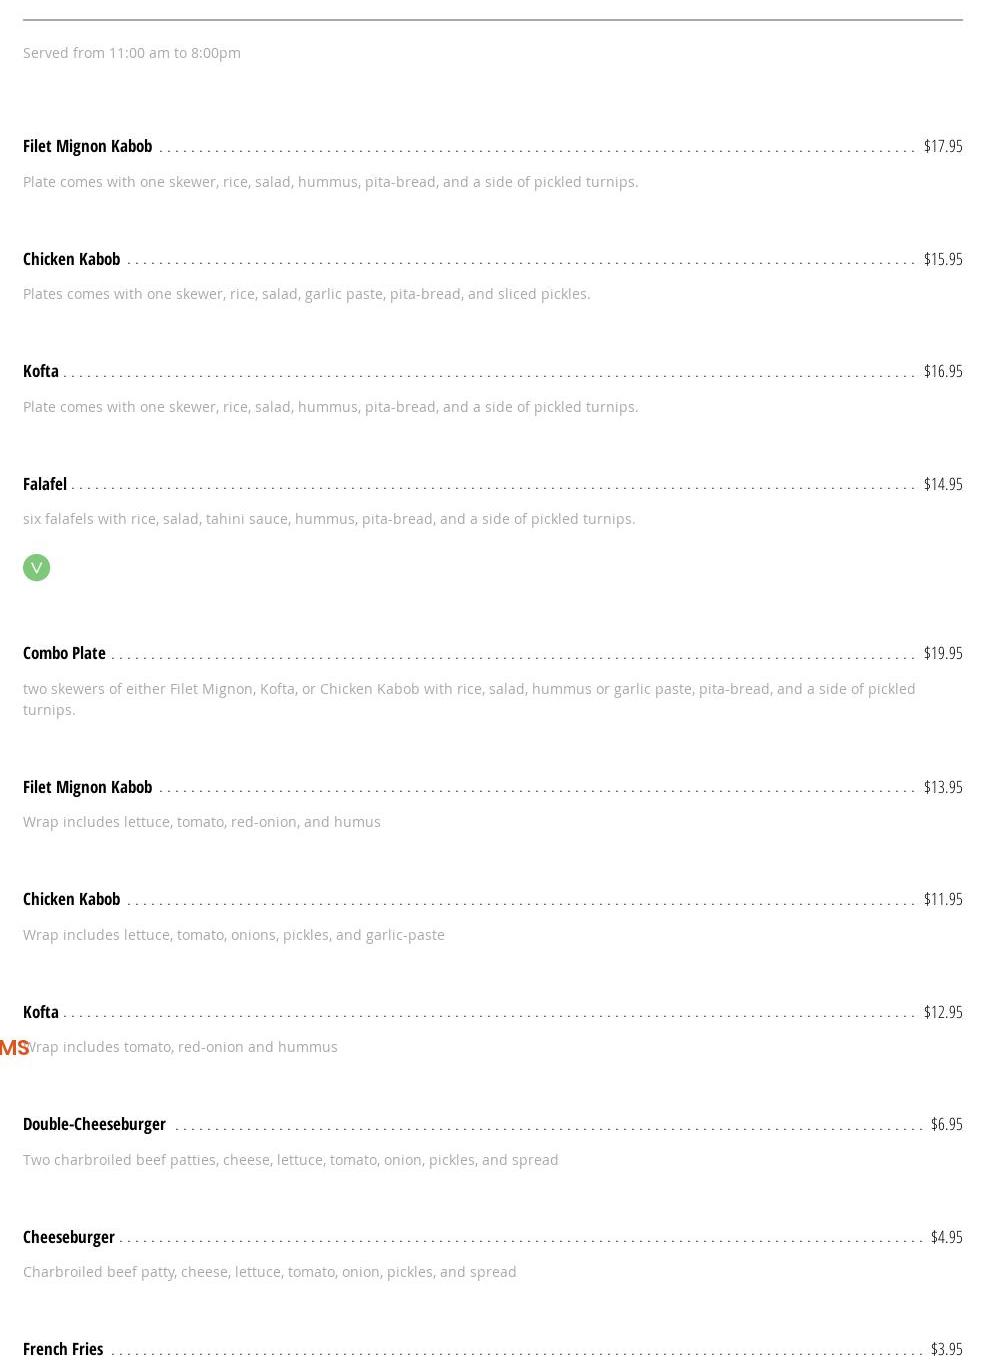
Task: Click the $19.95 price label
Action: 942,653
